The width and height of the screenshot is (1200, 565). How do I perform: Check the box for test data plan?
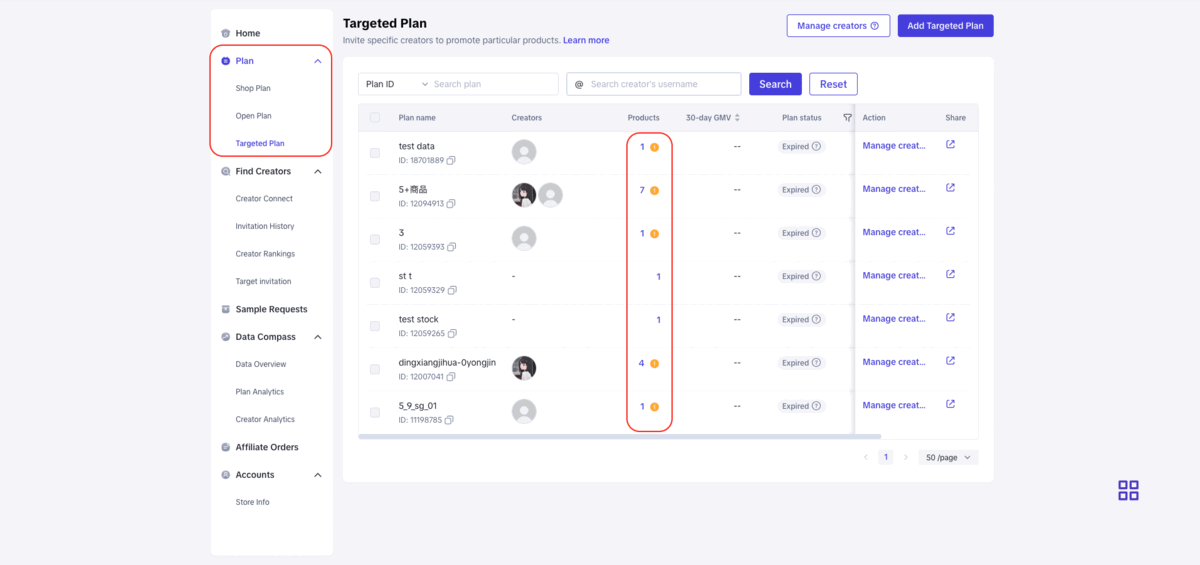[x=375, y=153]
